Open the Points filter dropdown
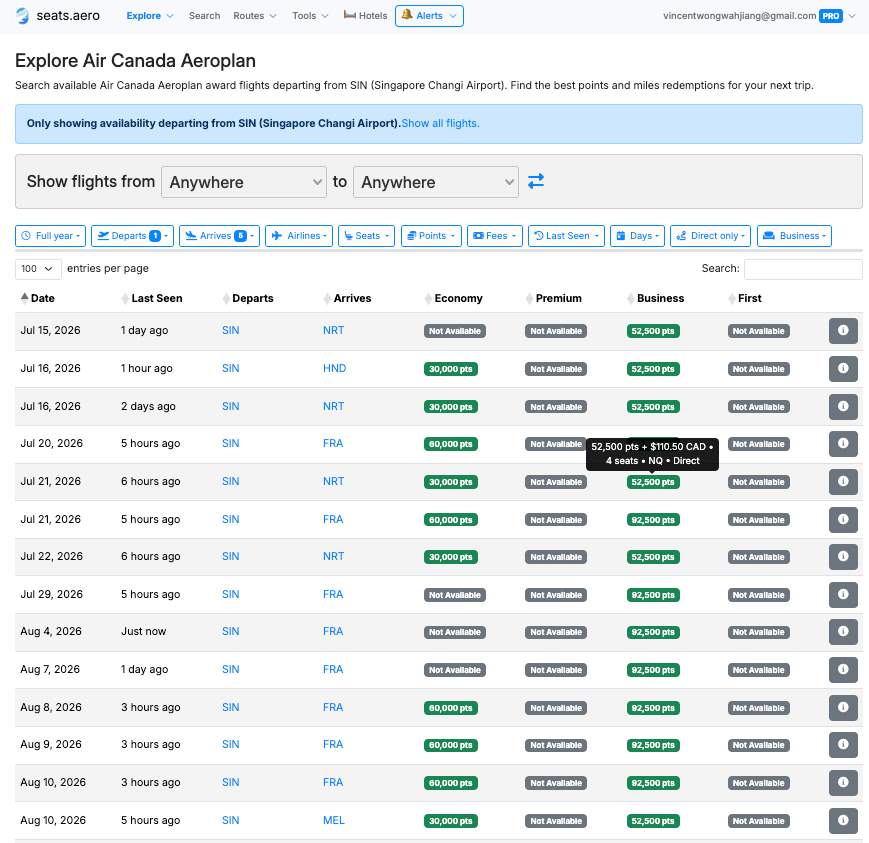This screenshot has height=843, width=869. click(431, 236)
